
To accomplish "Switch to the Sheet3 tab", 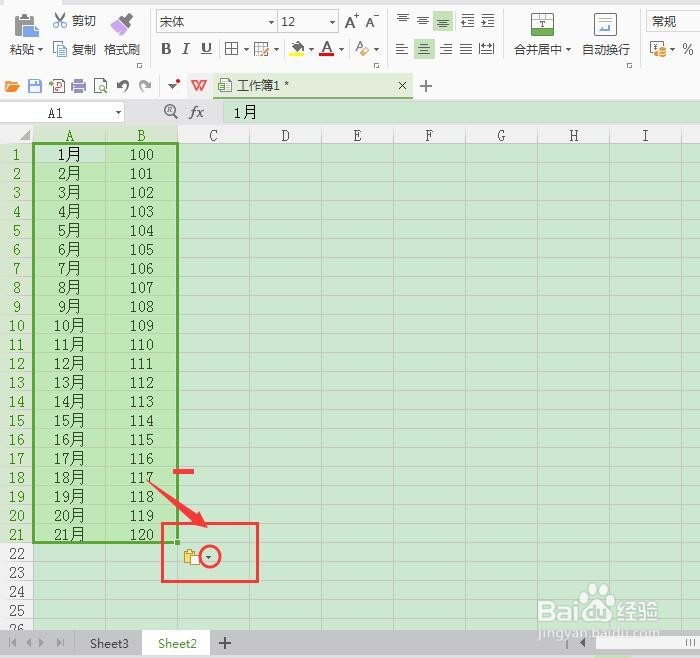I will point(109,643).
